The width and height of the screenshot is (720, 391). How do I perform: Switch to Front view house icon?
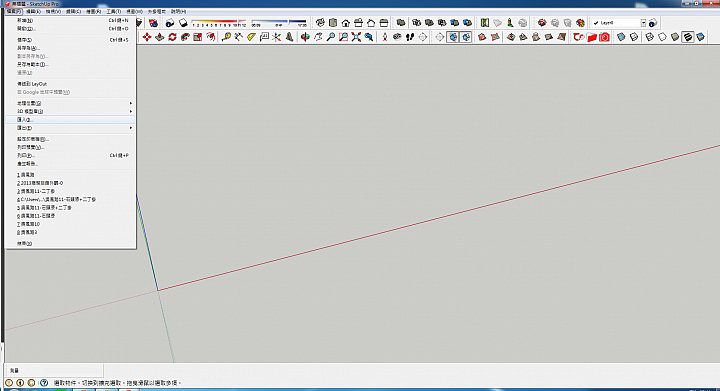pyautogui.click(x=346, y=22)
